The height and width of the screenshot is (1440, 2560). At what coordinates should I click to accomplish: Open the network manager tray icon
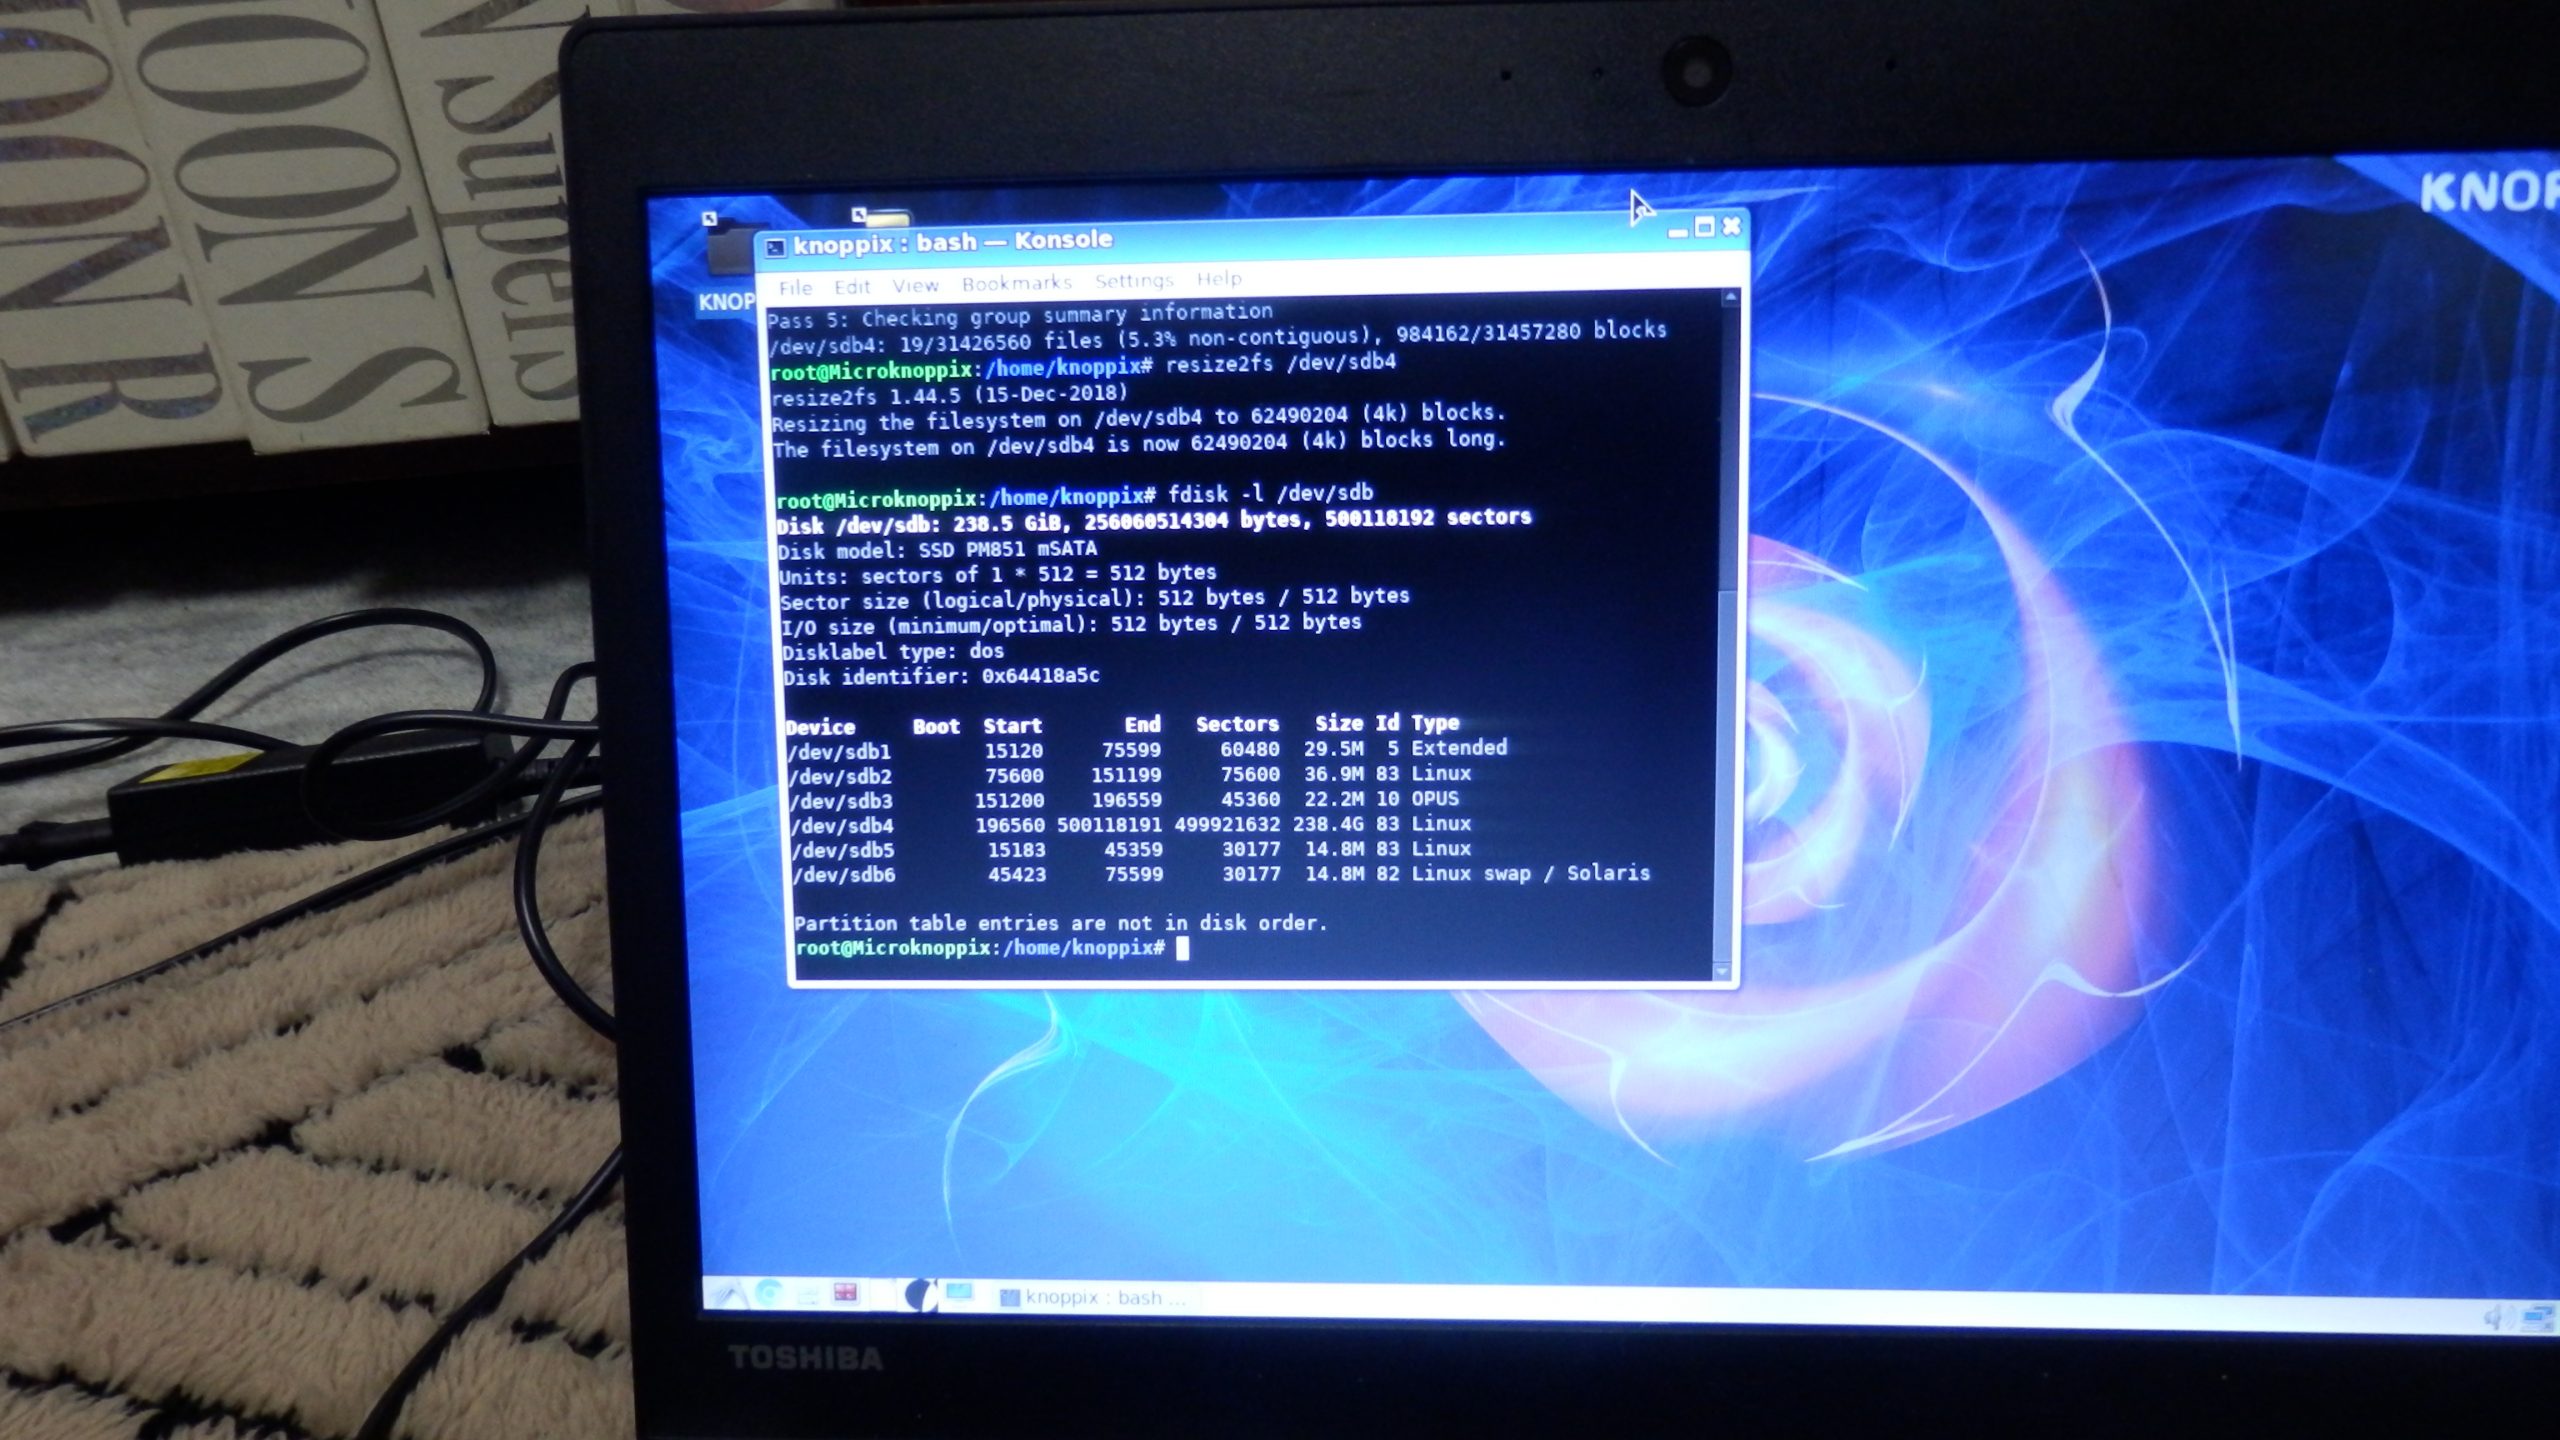pos(2537,1319)
